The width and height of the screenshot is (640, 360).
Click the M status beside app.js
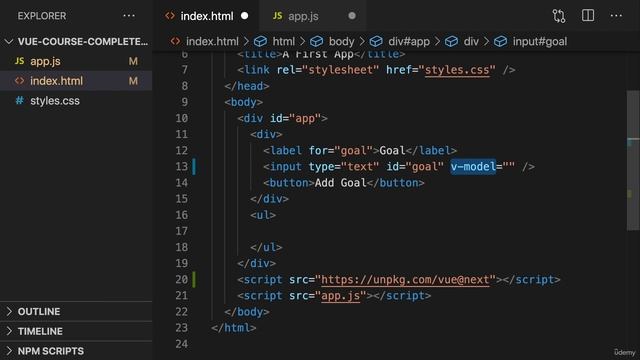pos(133,61)
